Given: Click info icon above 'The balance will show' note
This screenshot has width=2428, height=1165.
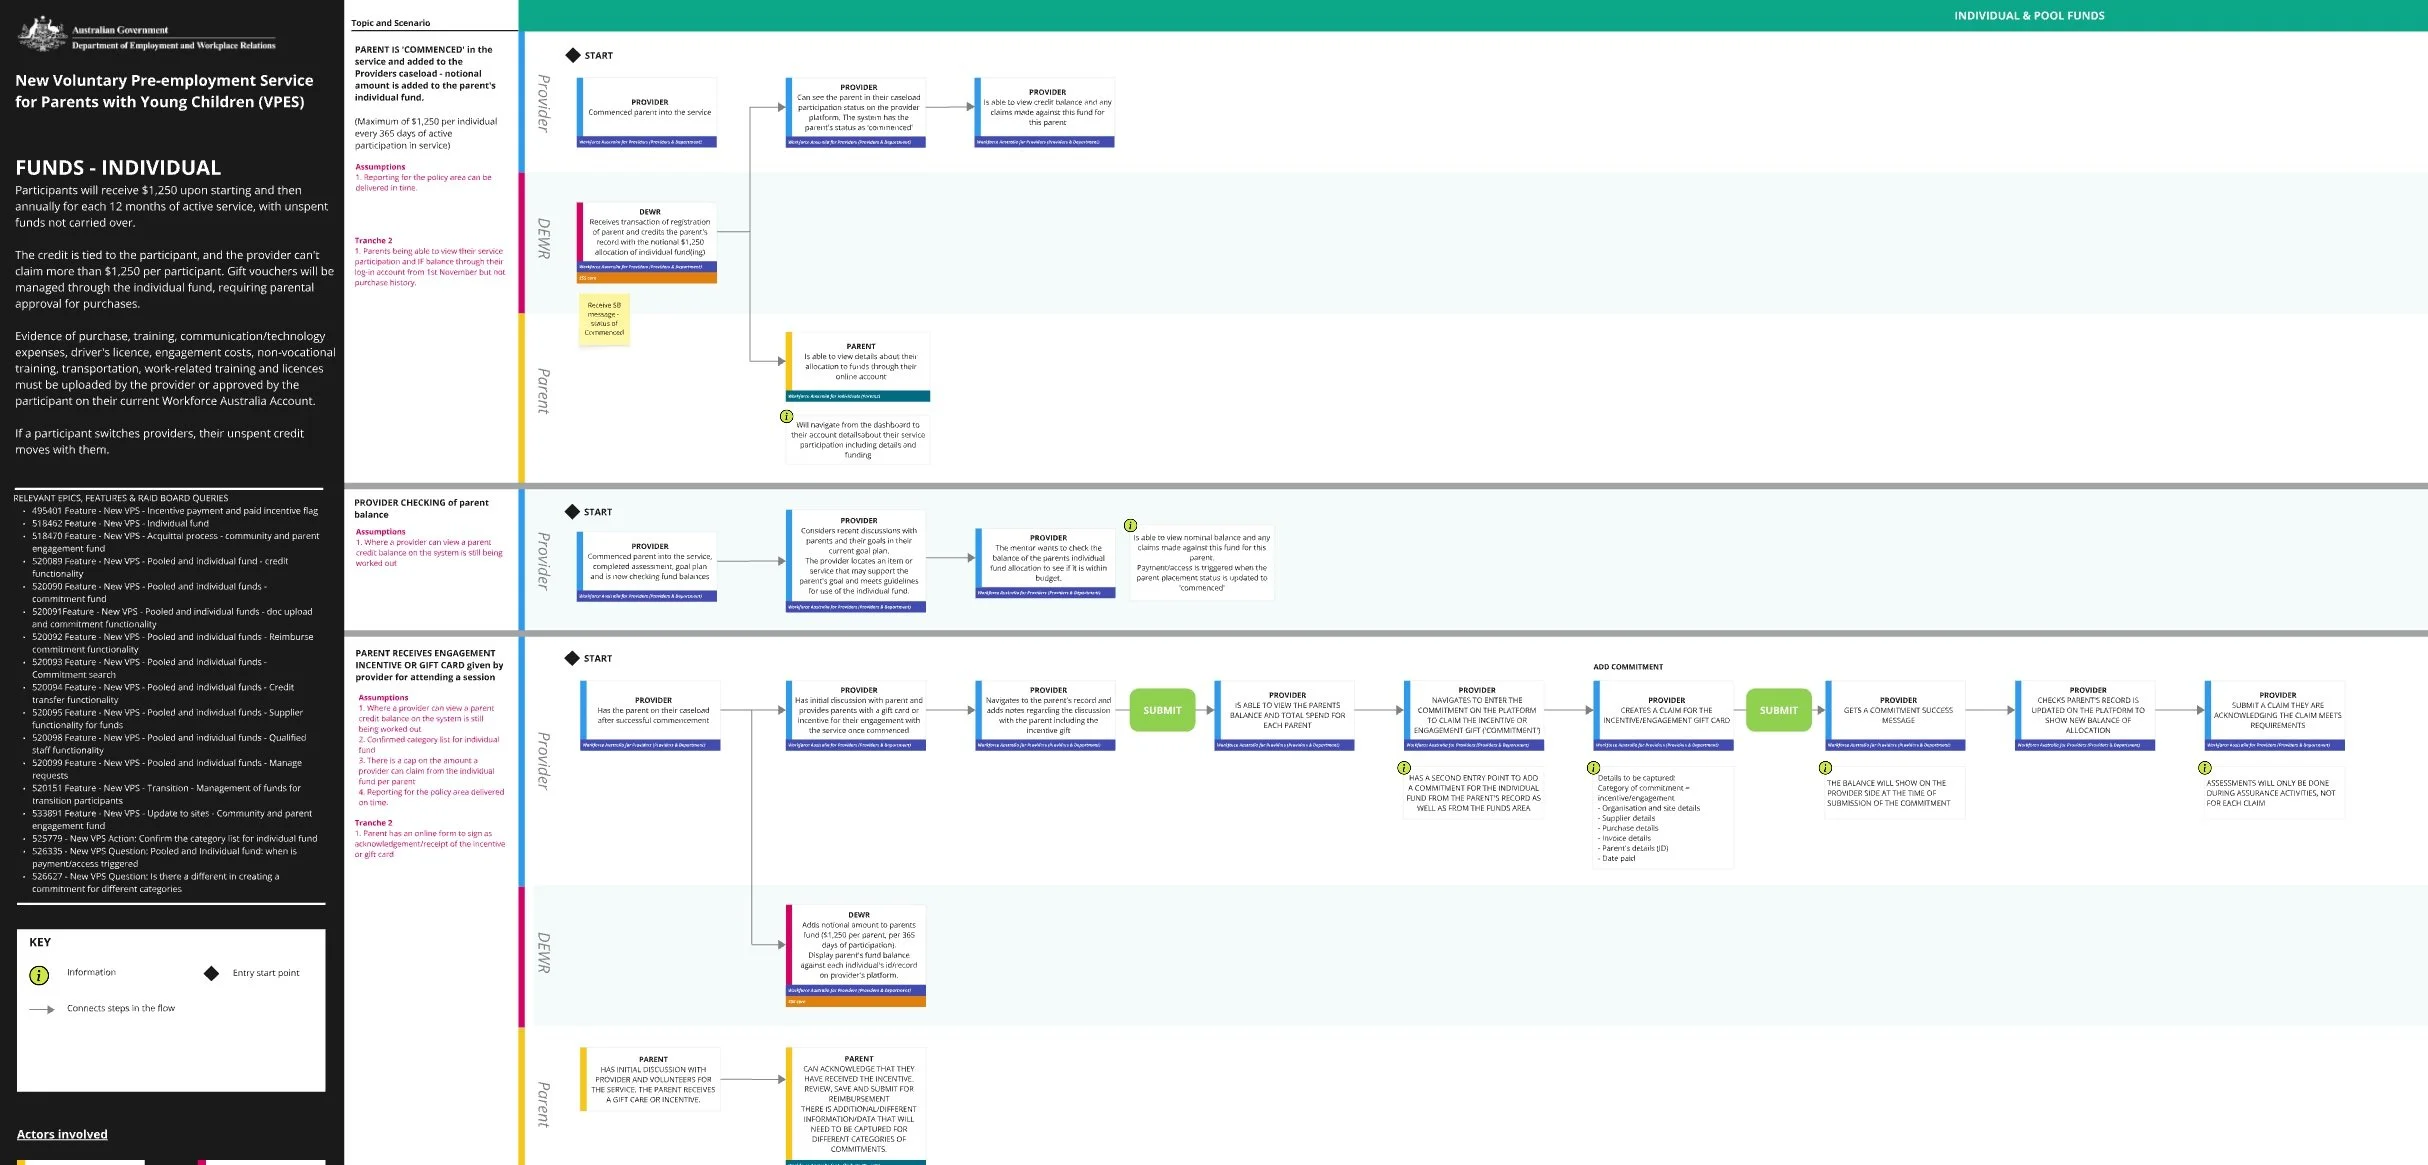Looking at the screenshot, I should 1825,768.
